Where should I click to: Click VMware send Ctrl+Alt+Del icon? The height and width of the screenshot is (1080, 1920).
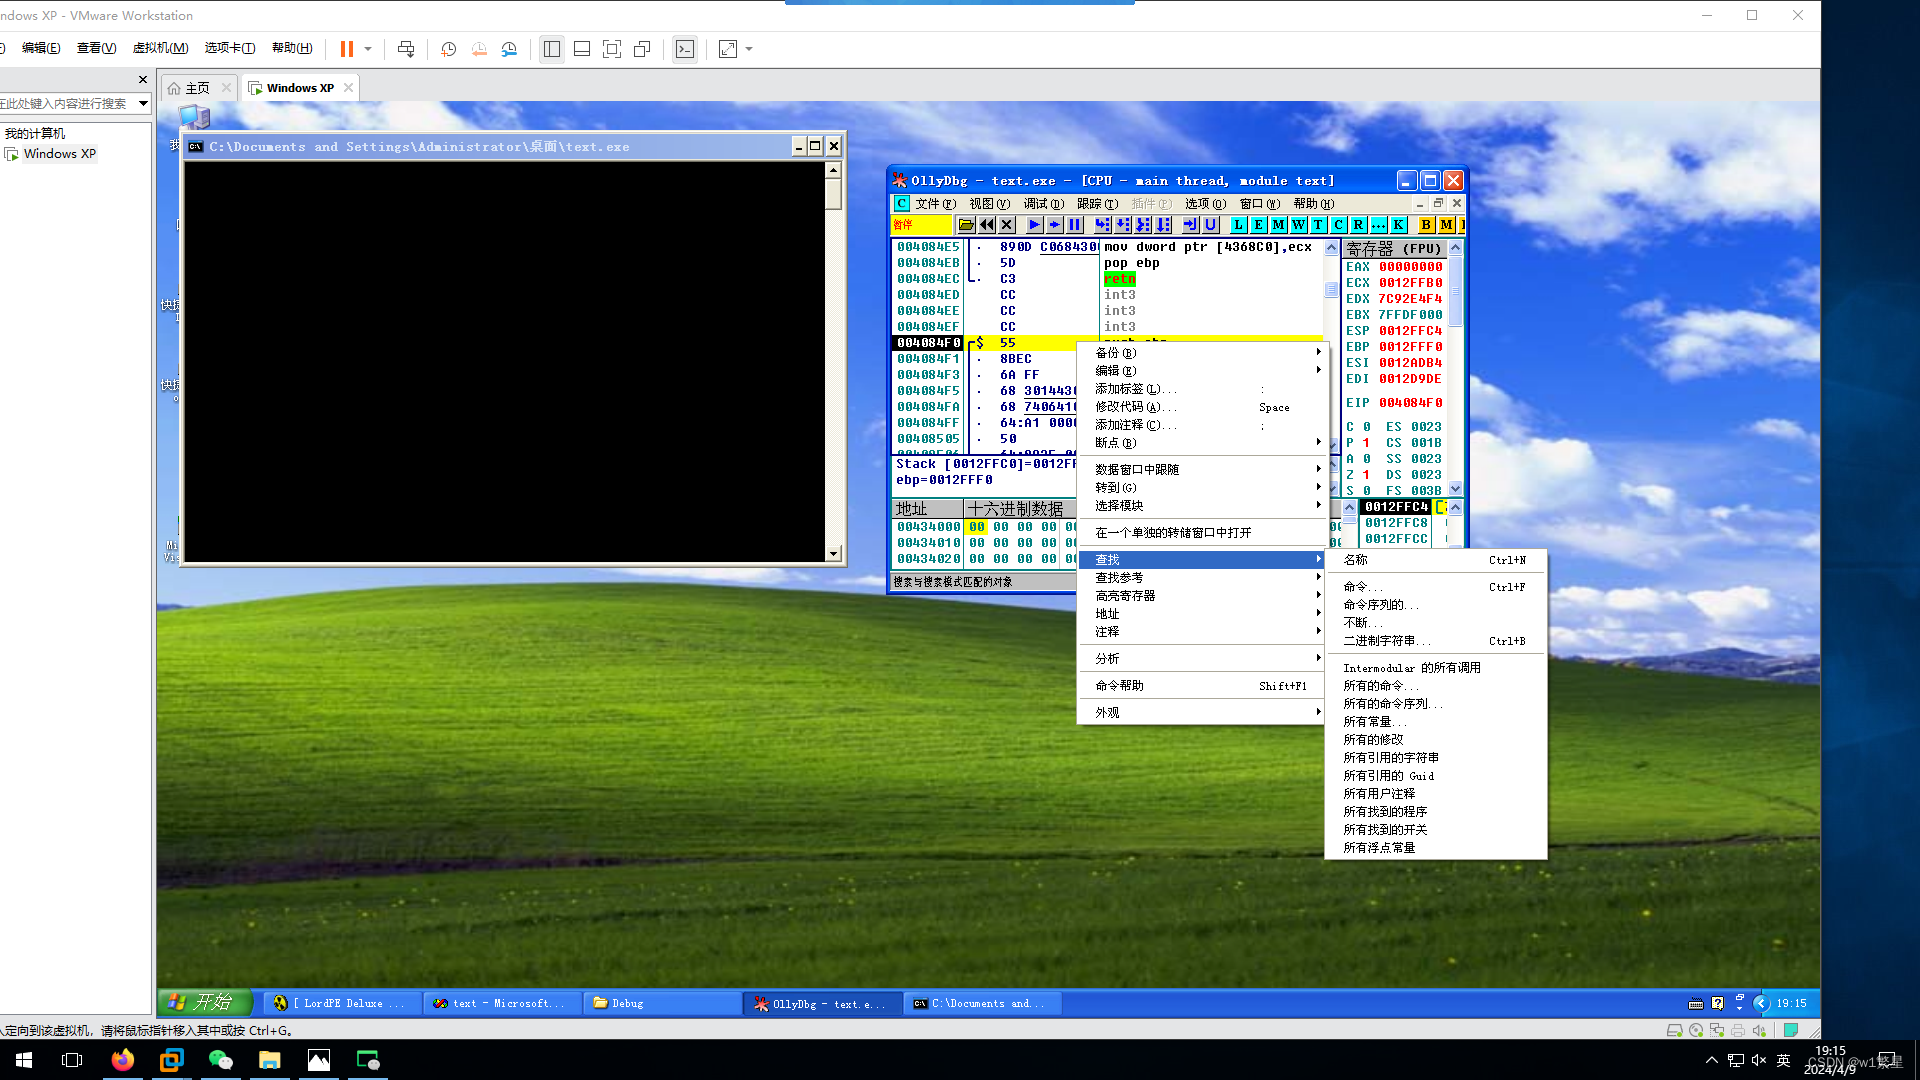pos(406,49)
